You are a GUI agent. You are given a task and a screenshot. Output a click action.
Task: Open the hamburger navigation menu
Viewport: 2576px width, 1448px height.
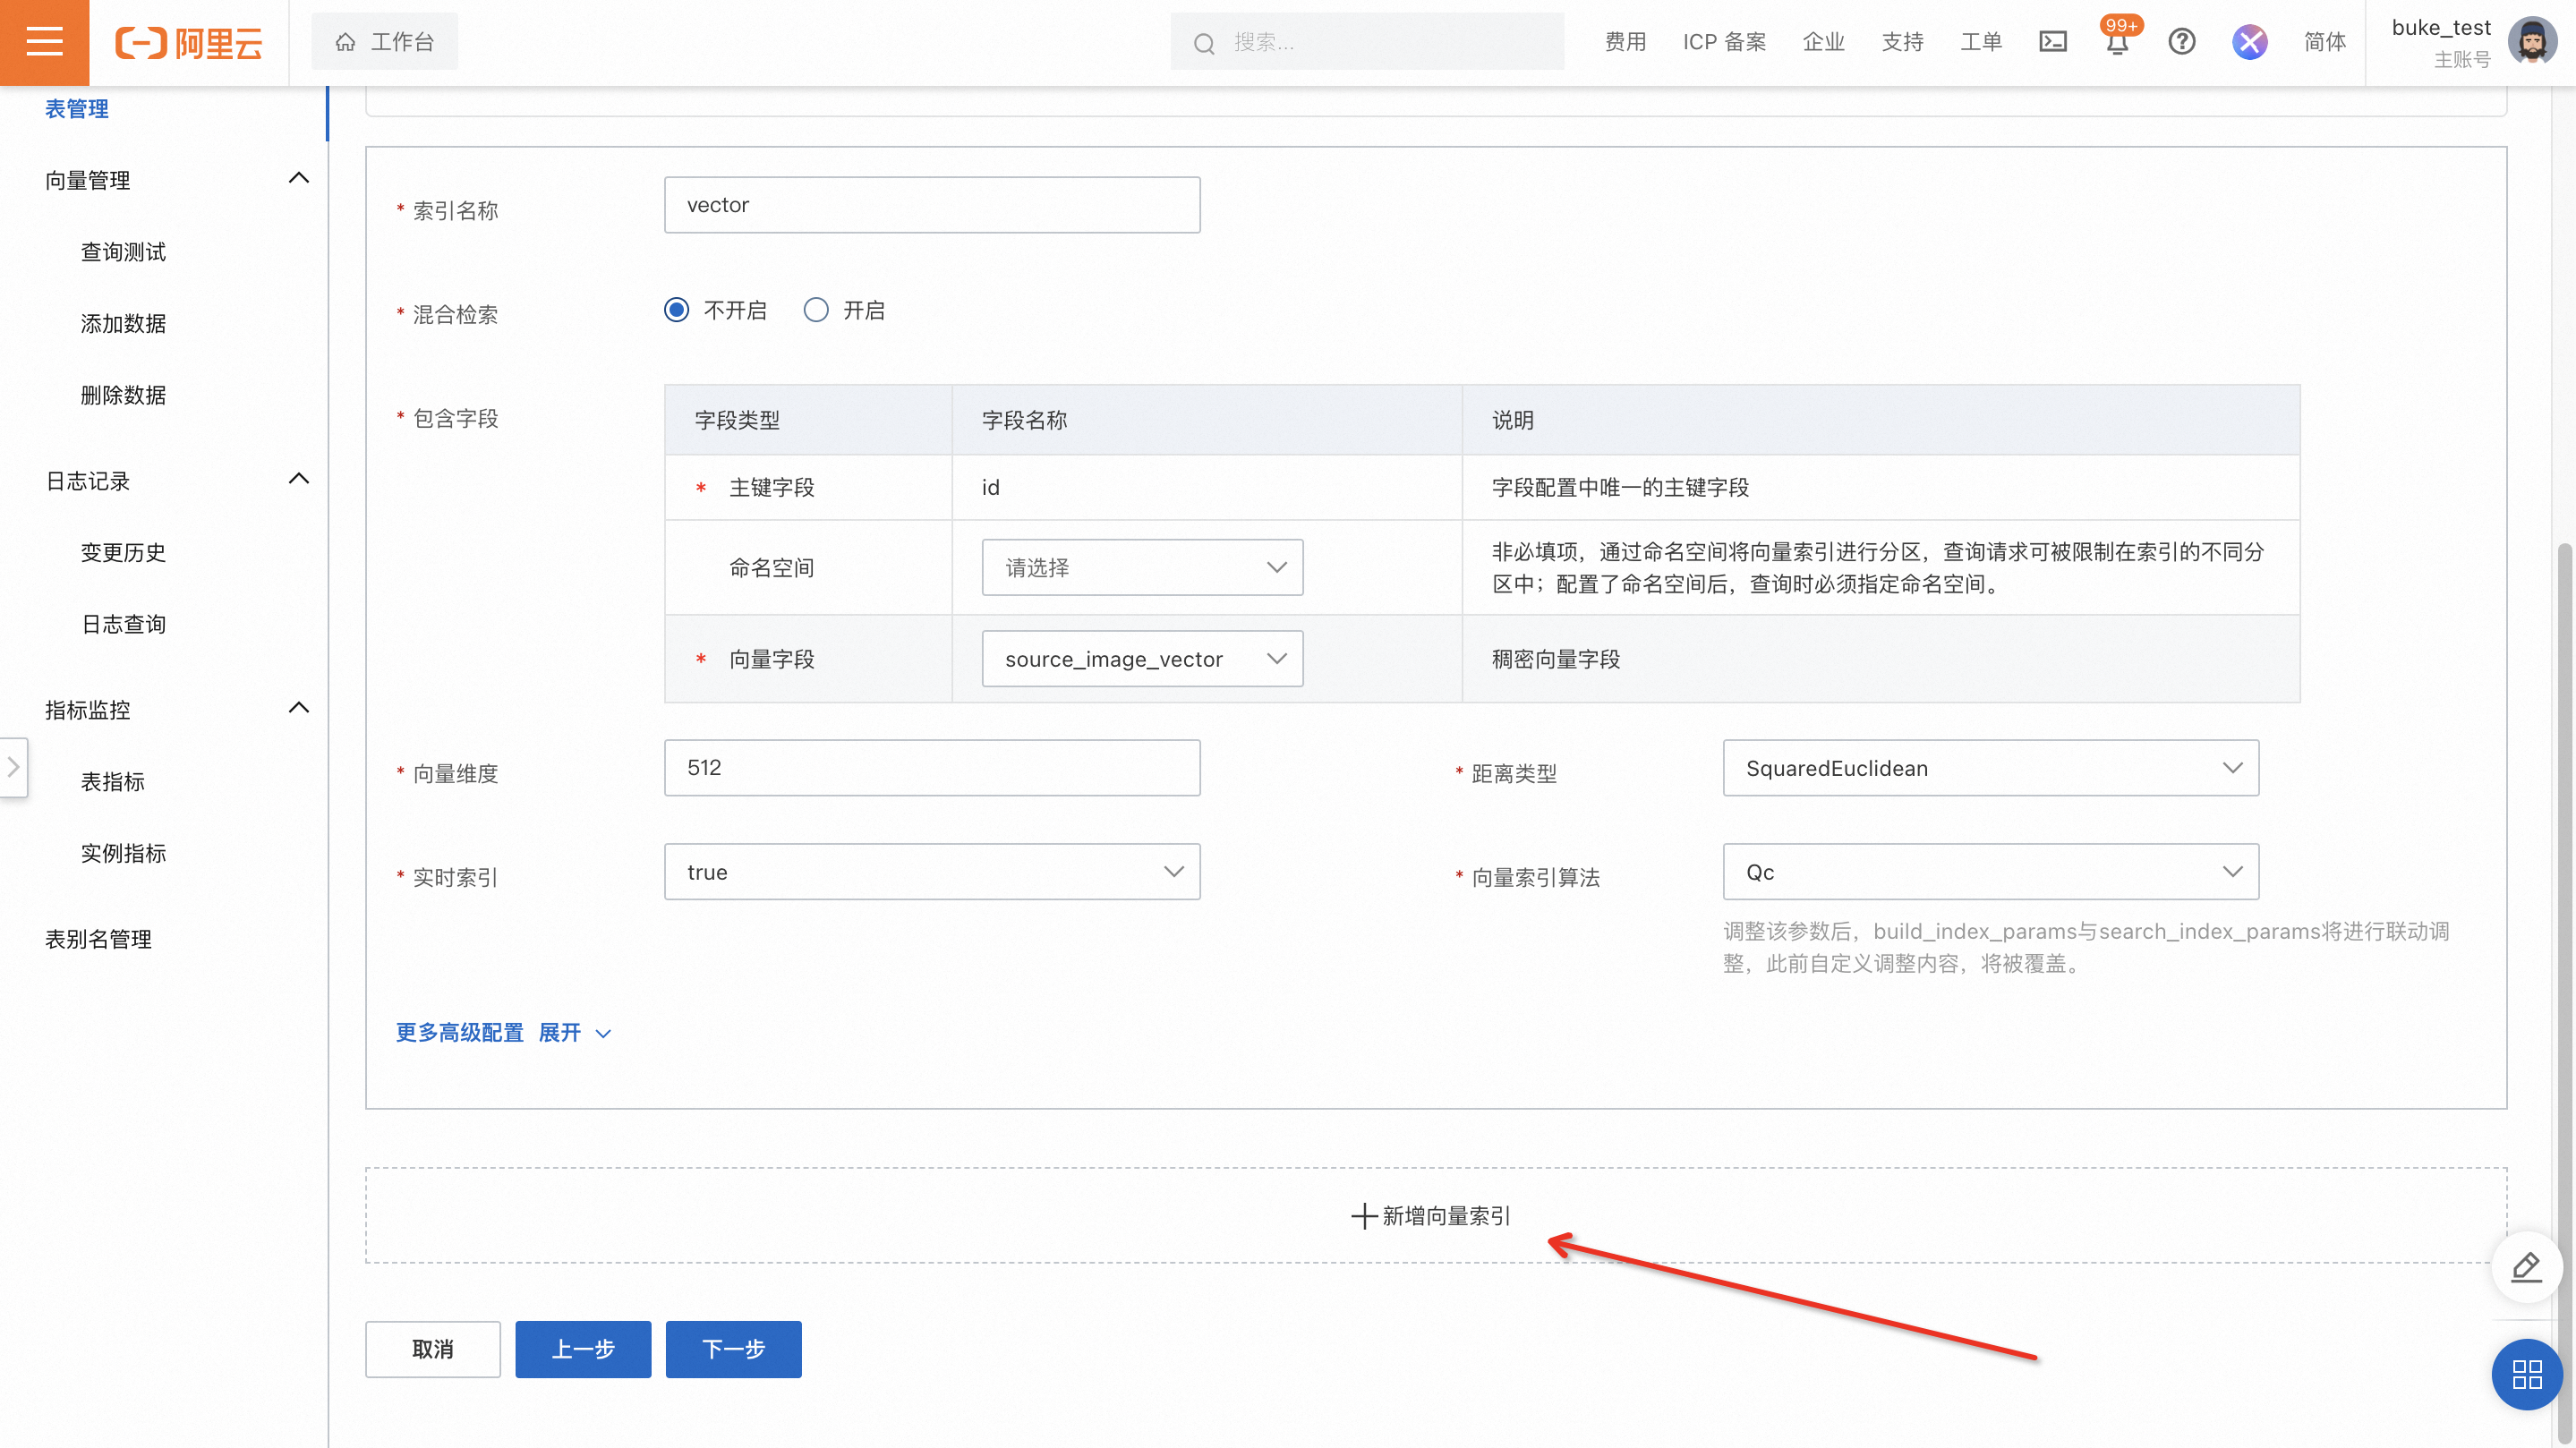[x=44, y=42]
